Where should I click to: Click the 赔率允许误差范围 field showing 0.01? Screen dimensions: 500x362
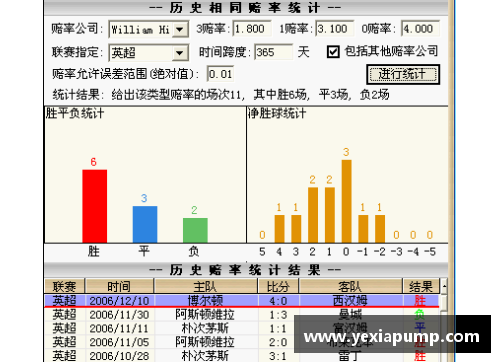(x=220, y=74)
